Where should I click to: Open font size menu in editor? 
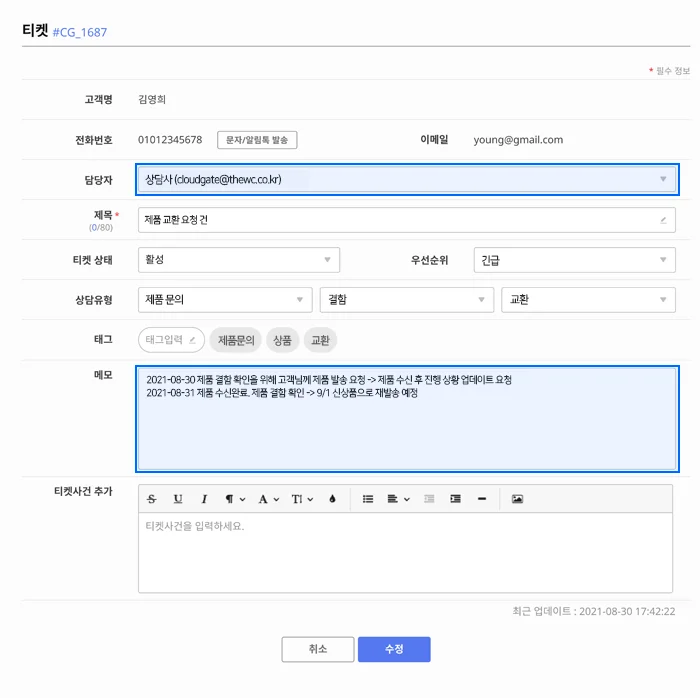302,499
